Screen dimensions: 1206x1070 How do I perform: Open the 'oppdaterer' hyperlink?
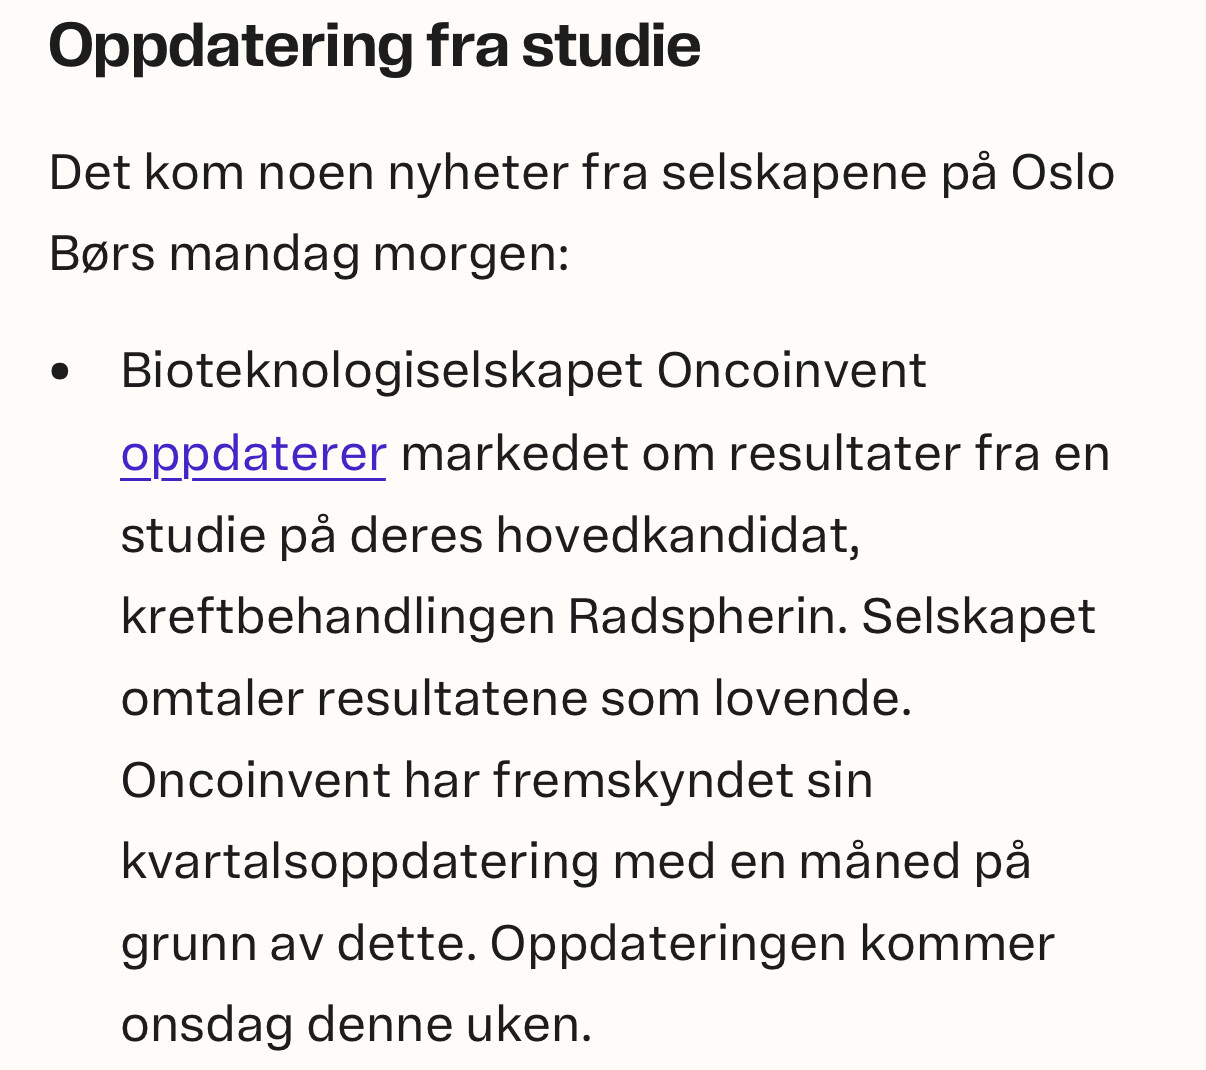[253, 454]
